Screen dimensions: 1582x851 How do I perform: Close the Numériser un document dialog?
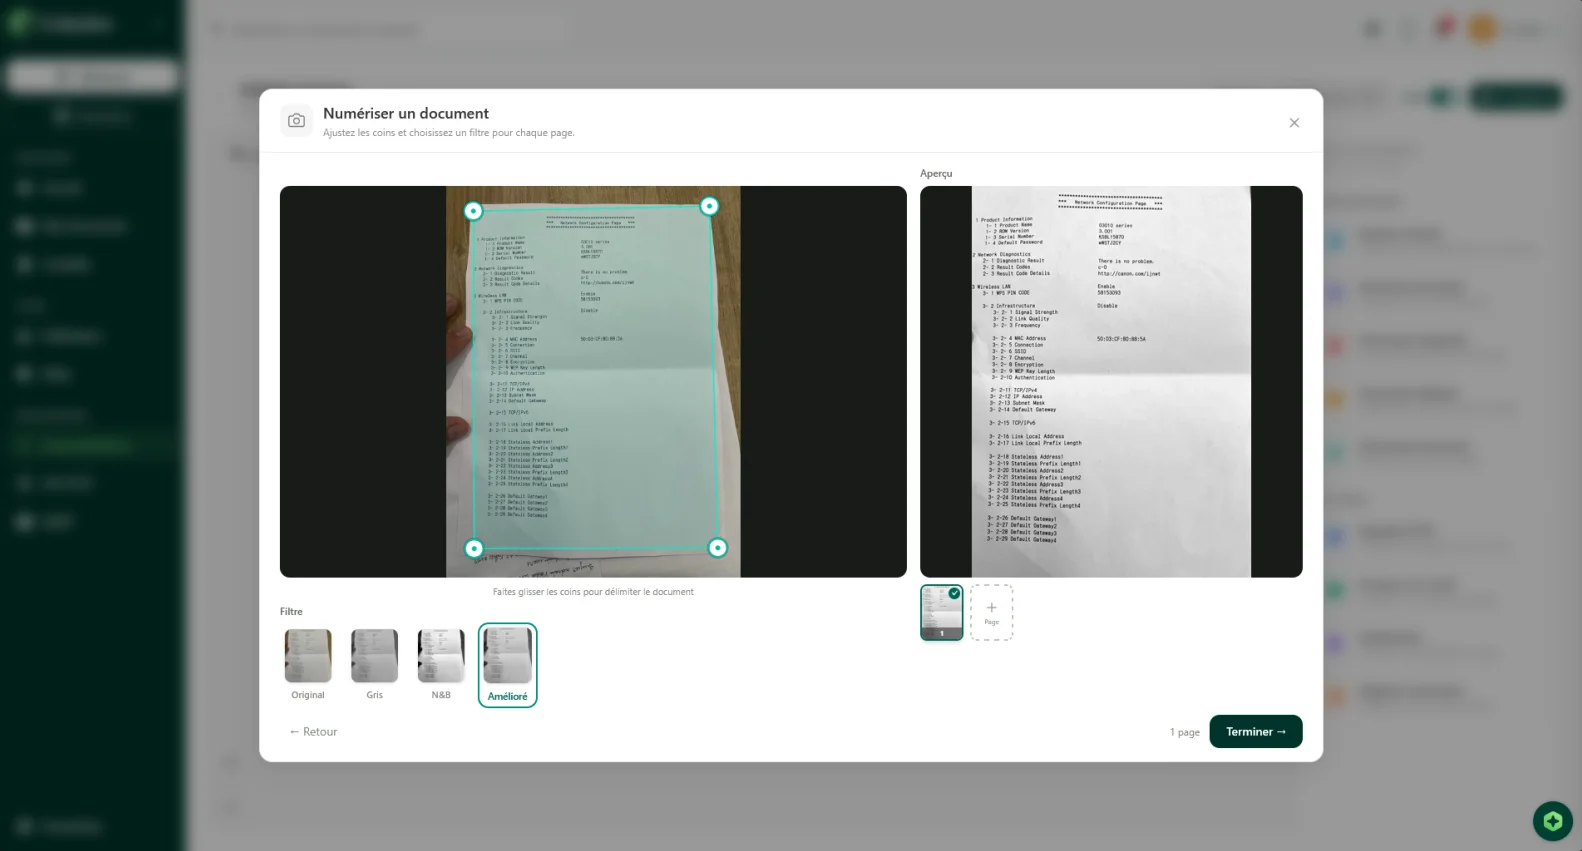[x=1294, y=123]
